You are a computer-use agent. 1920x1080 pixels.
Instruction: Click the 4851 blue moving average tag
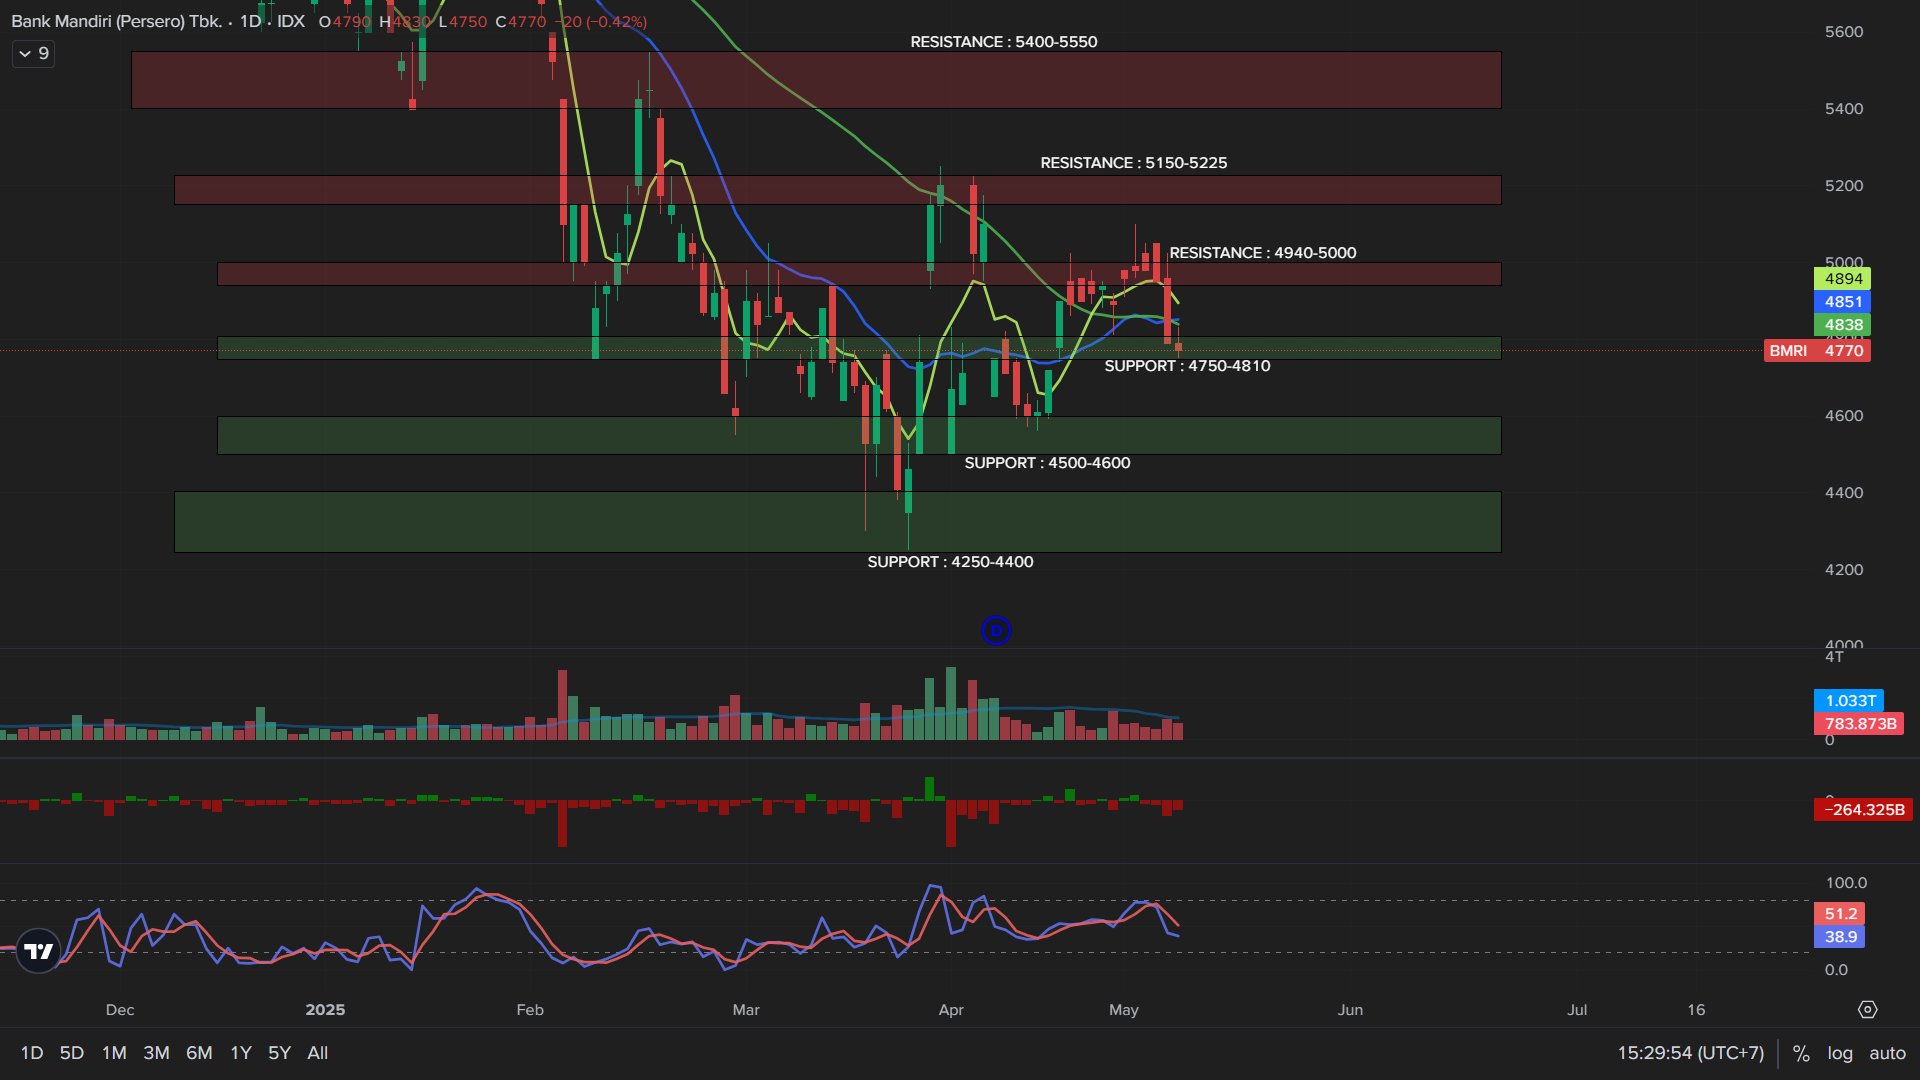1843,302
